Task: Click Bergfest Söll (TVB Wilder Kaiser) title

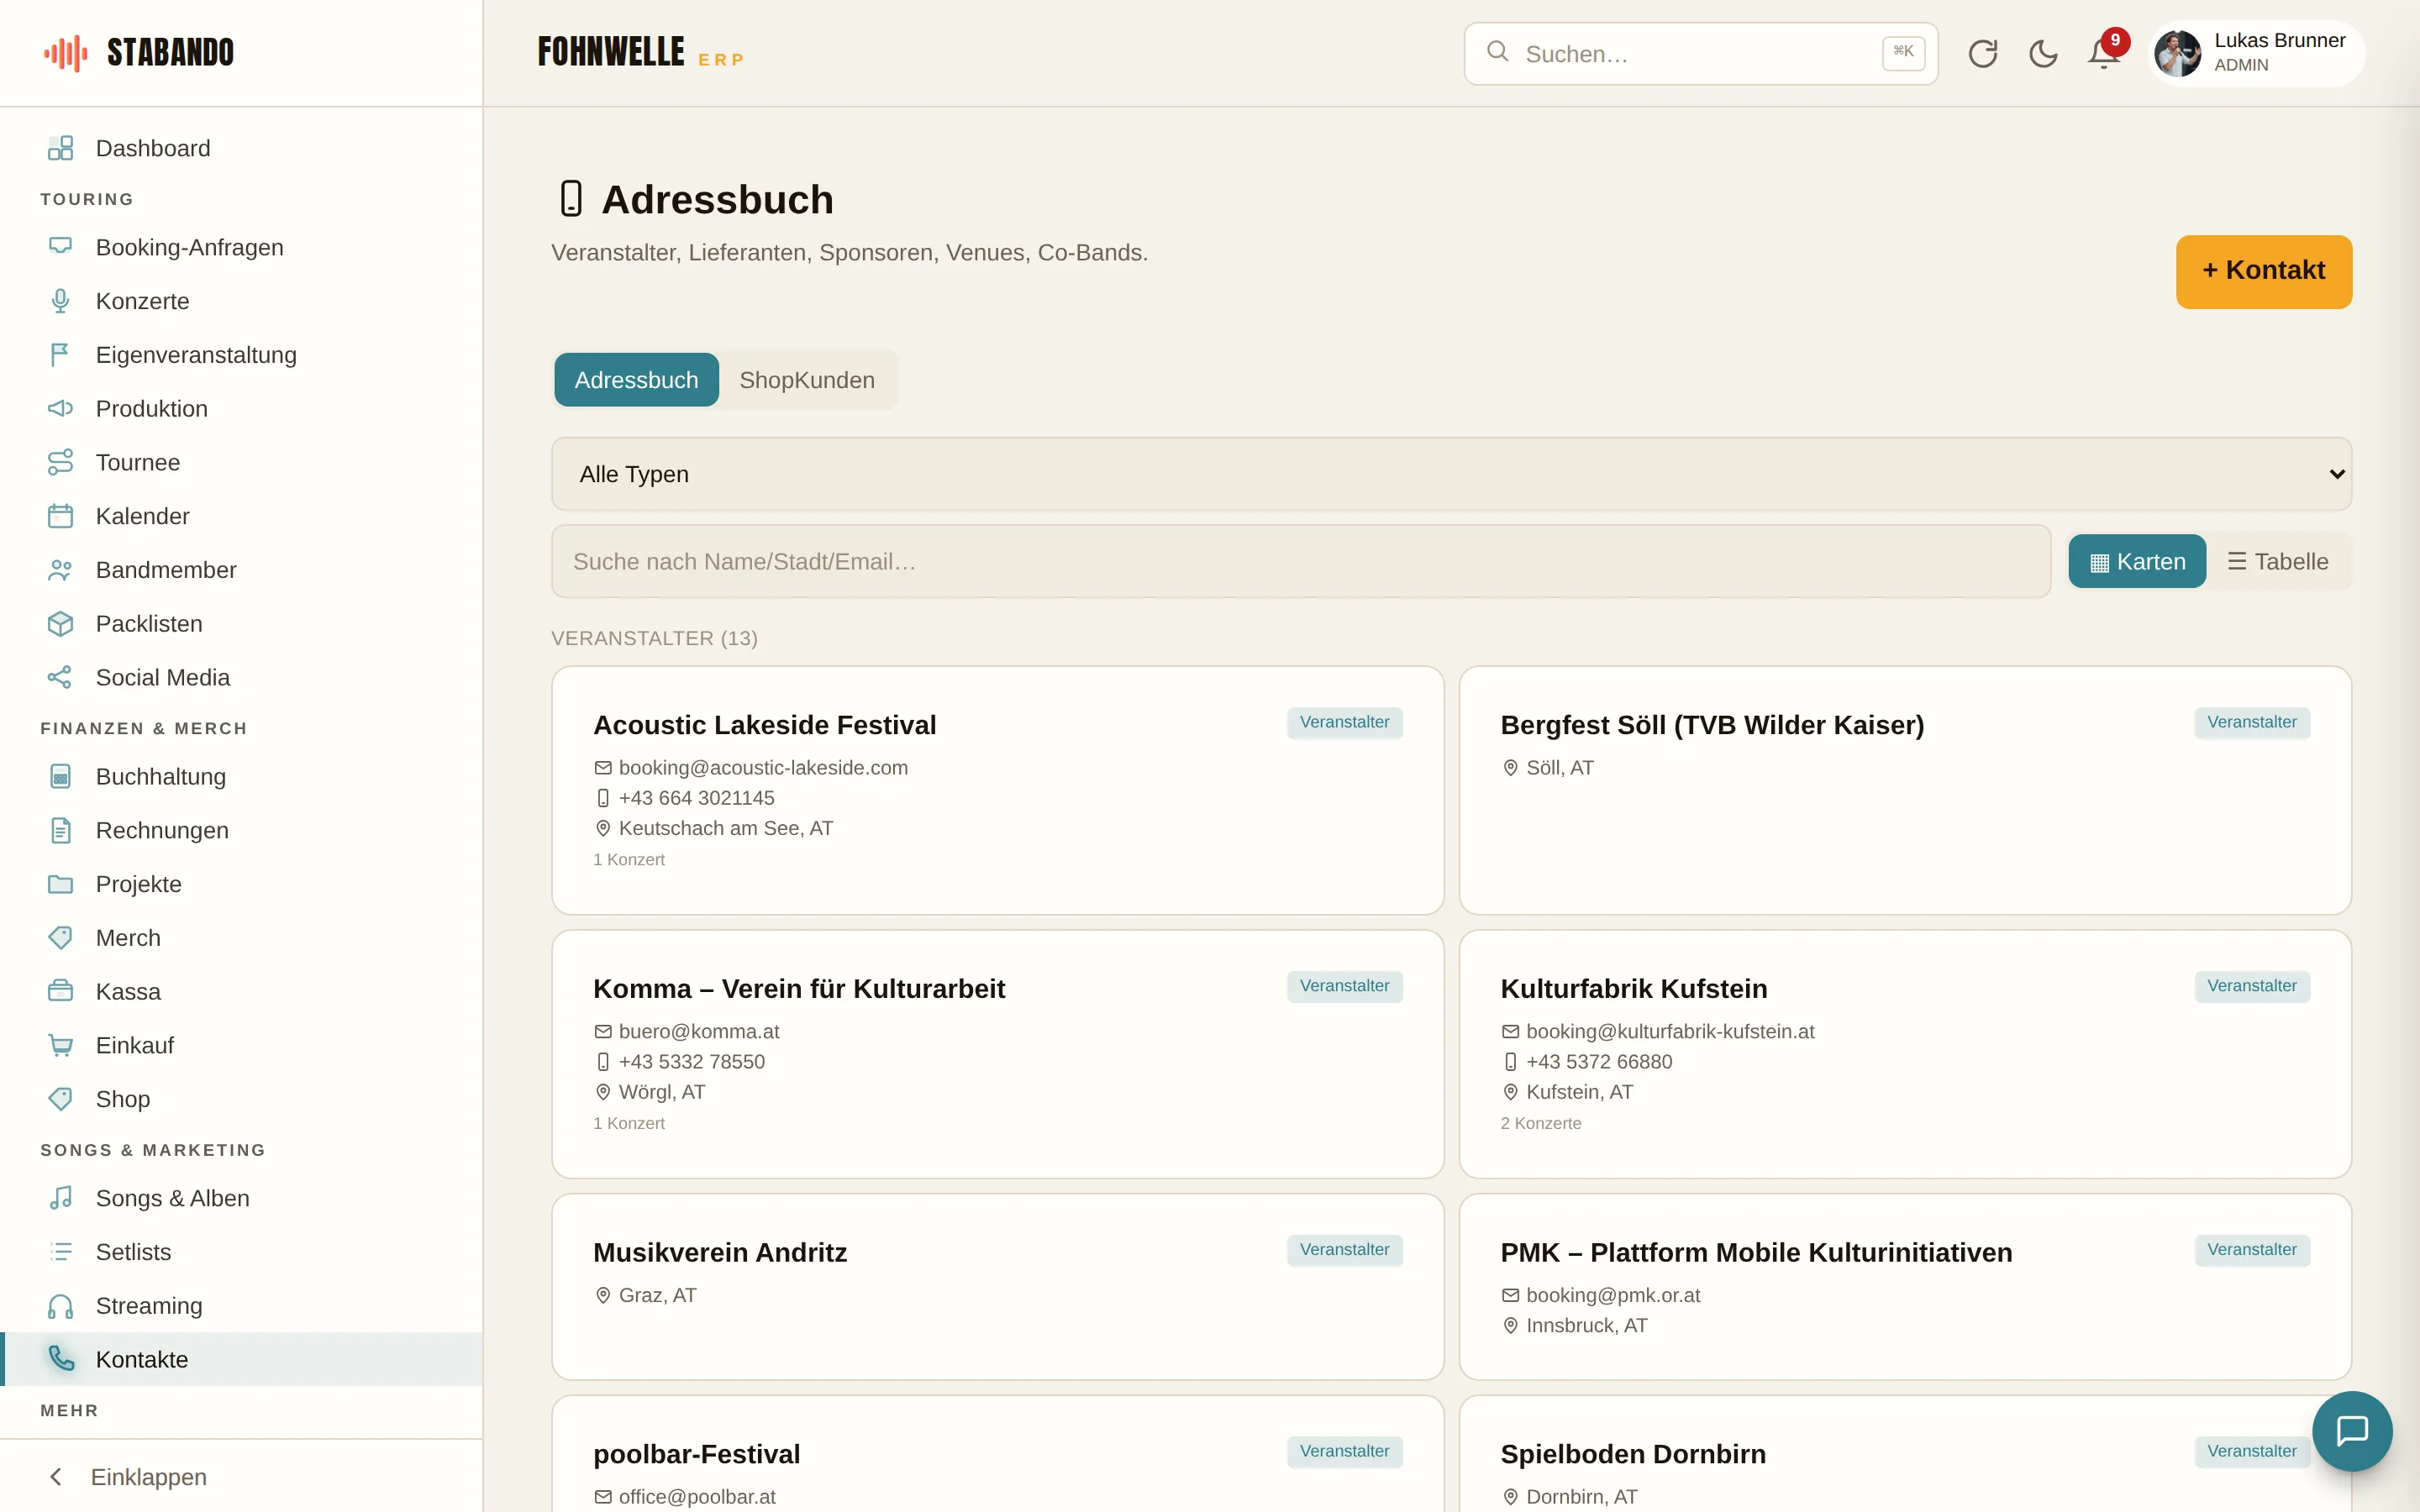Action: click(x=1712, y=725)
